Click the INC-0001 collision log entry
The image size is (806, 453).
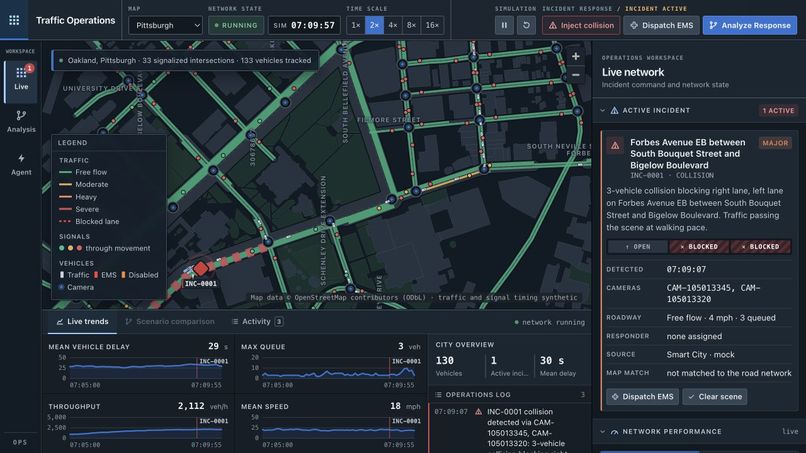tap(509, 428)
